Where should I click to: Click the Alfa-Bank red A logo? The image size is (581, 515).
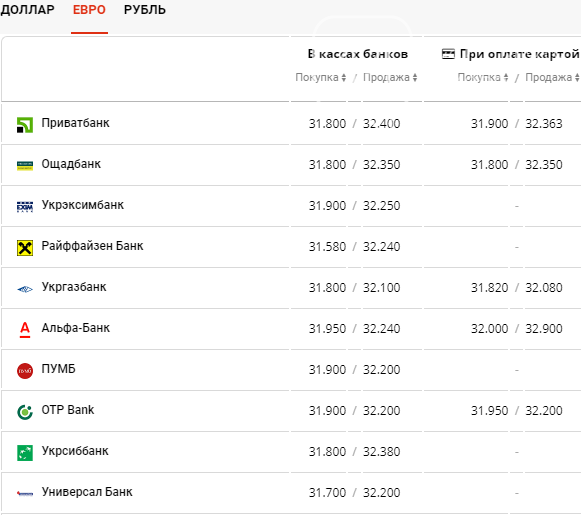[x=25, y=330]
